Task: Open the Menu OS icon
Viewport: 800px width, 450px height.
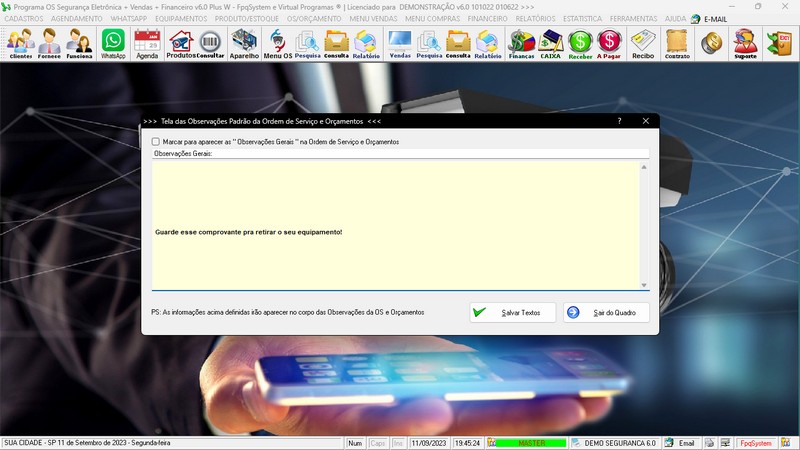Action: pyautogui.click(x=278, y=43)
